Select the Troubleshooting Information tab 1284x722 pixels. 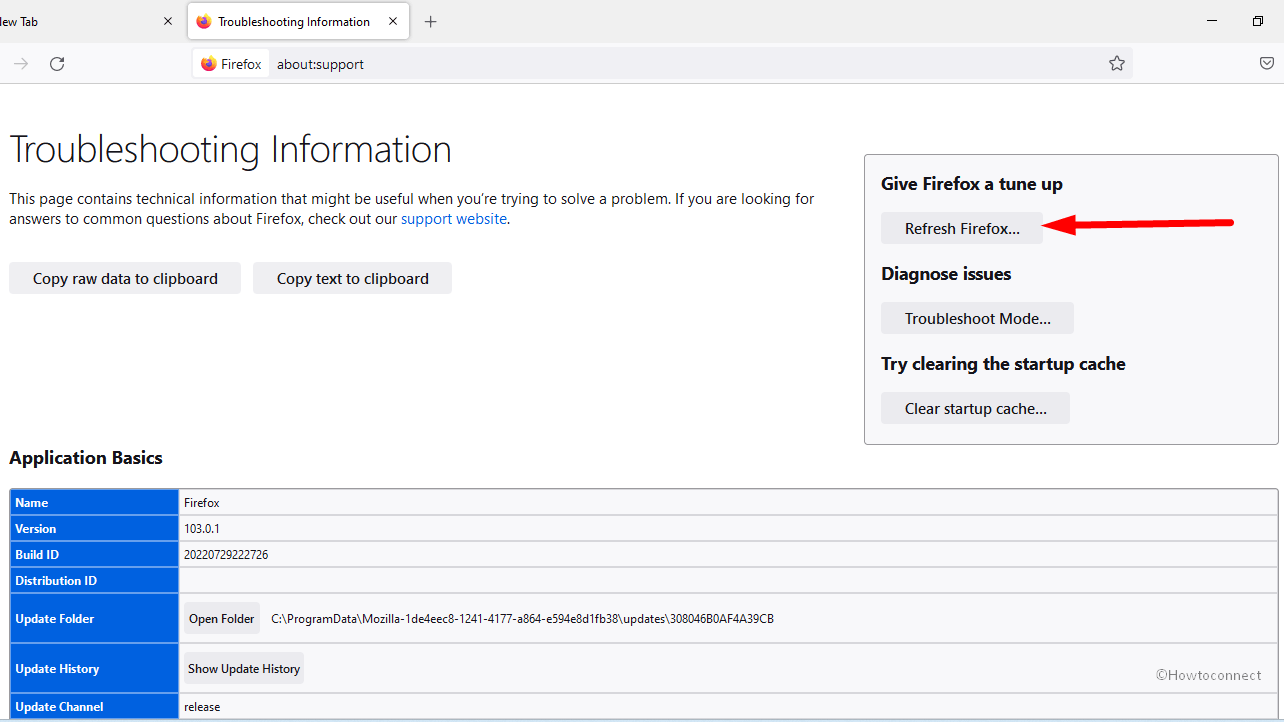tap(298, 21)
